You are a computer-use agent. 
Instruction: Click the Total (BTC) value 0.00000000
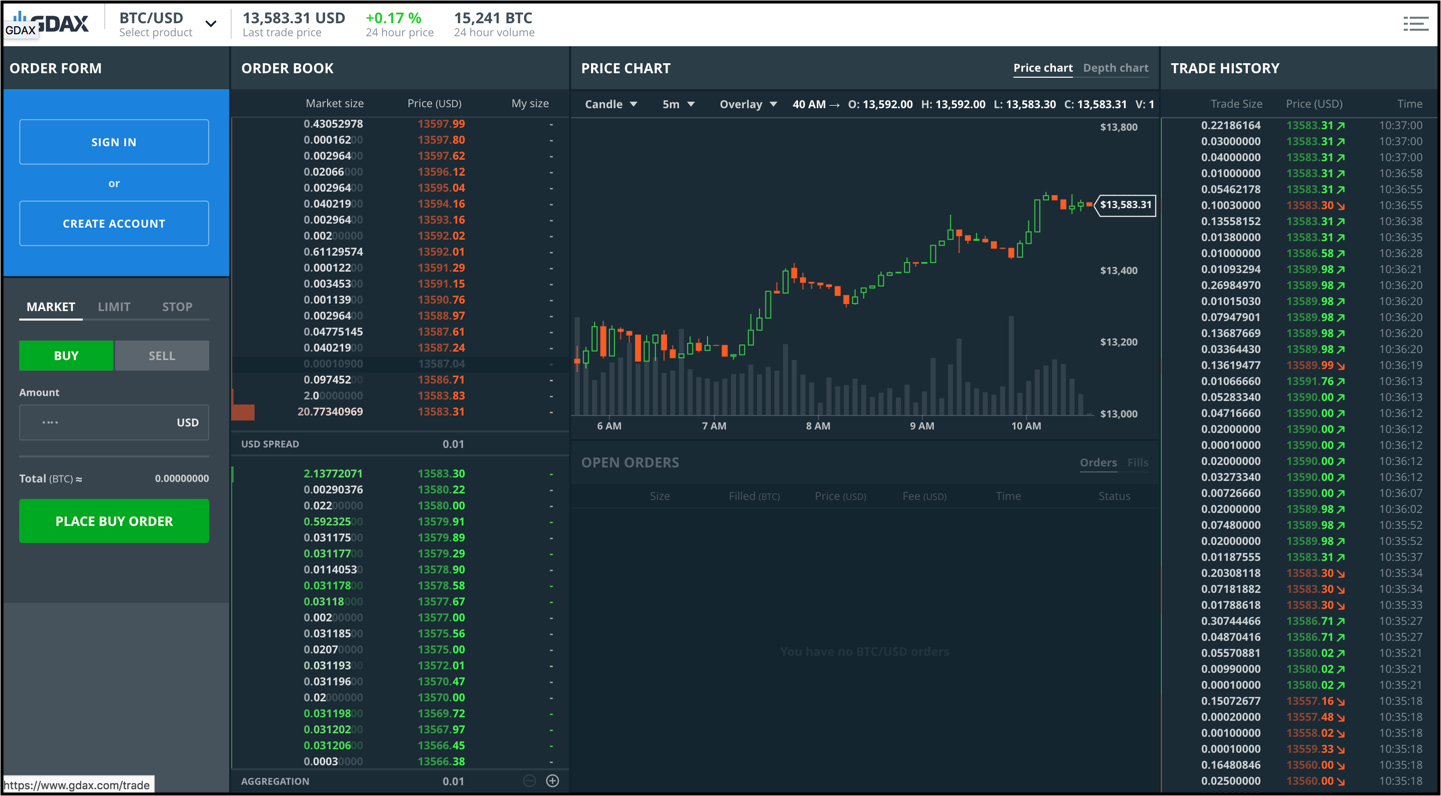[182, 479]
